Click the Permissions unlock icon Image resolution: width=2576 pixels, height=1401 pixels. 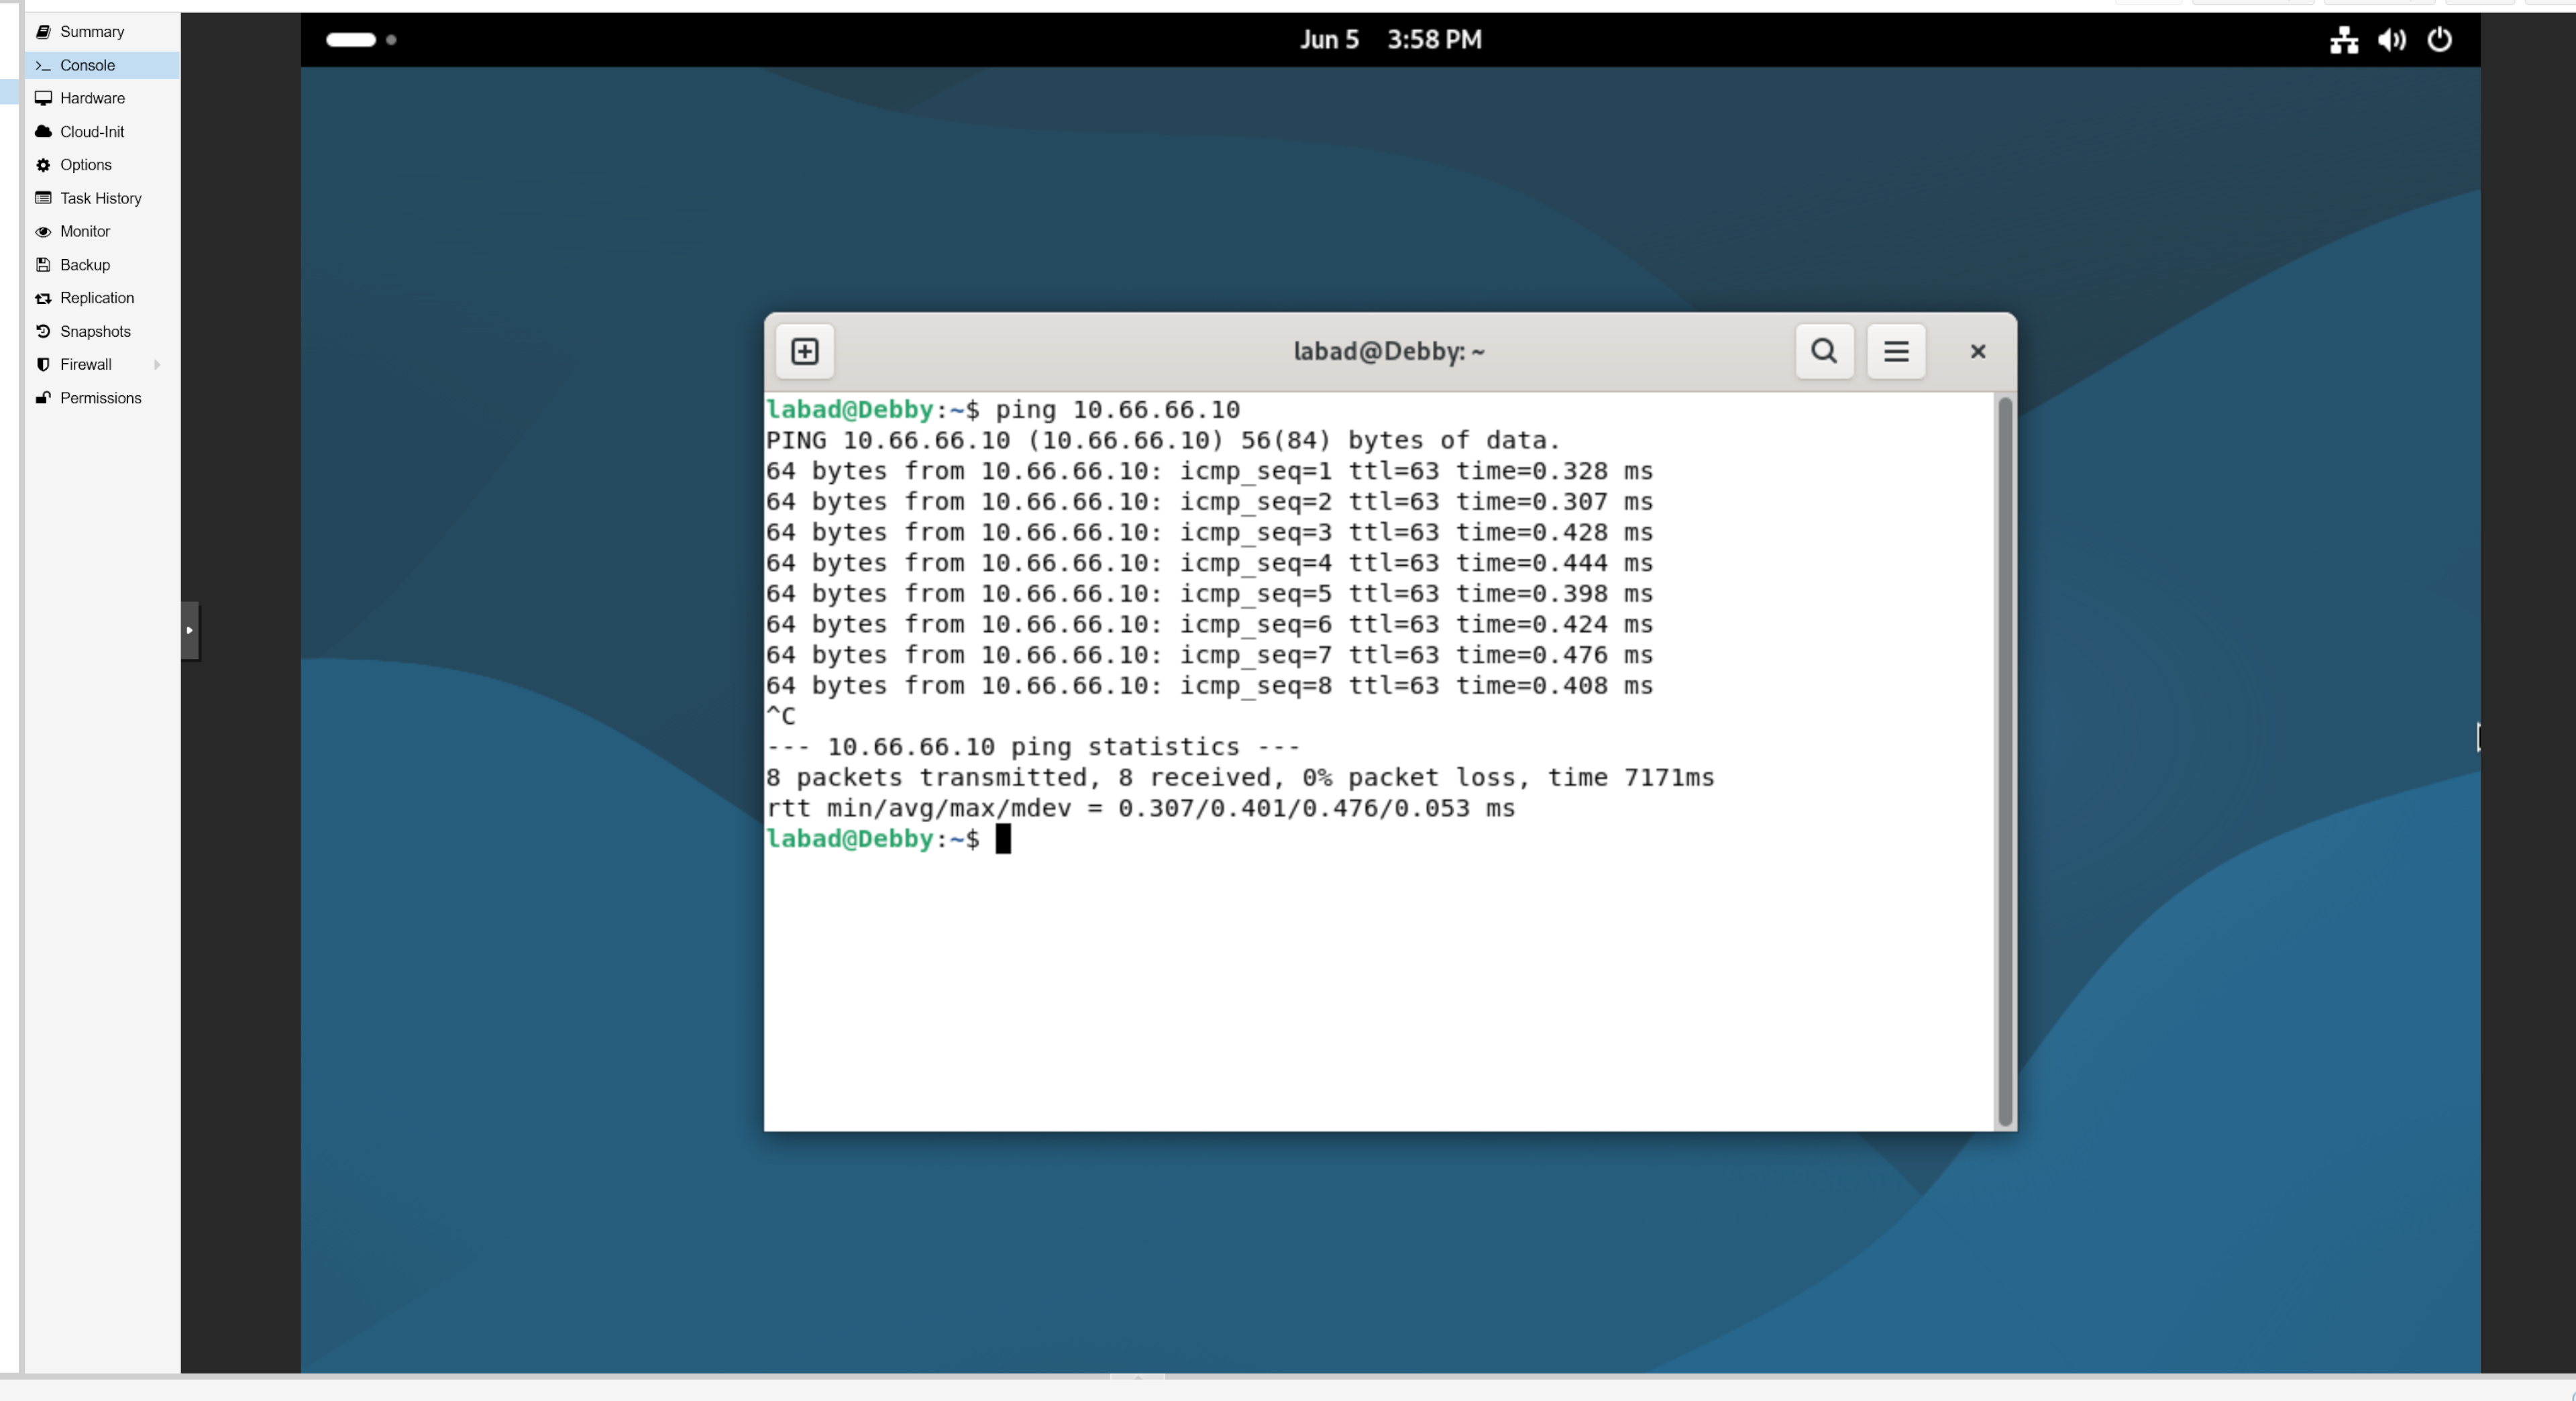43,398
